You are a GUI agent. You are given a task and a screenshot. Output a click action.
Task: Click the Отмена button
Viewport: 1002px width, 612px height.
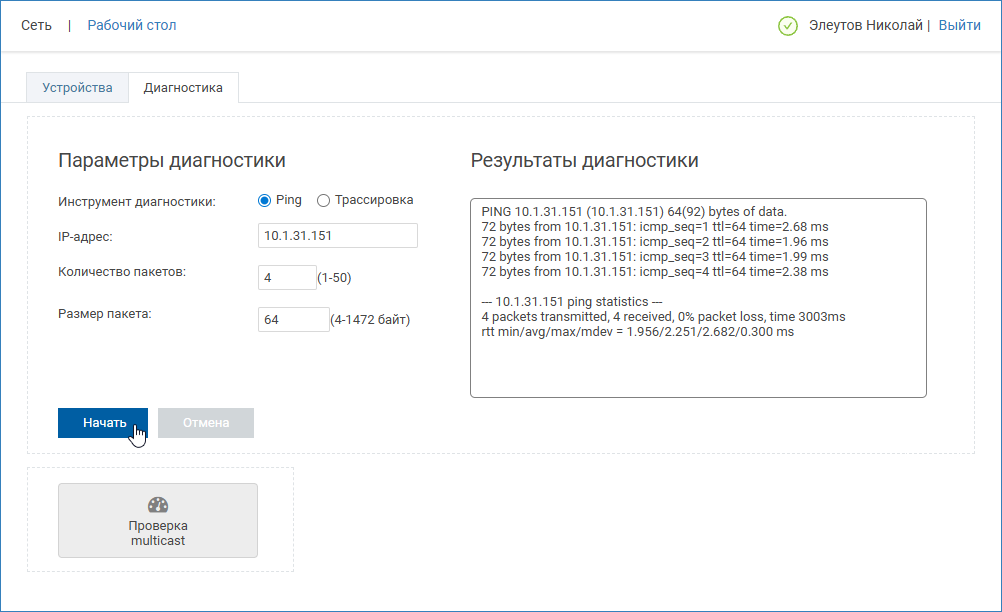click(x=206, y=423)
